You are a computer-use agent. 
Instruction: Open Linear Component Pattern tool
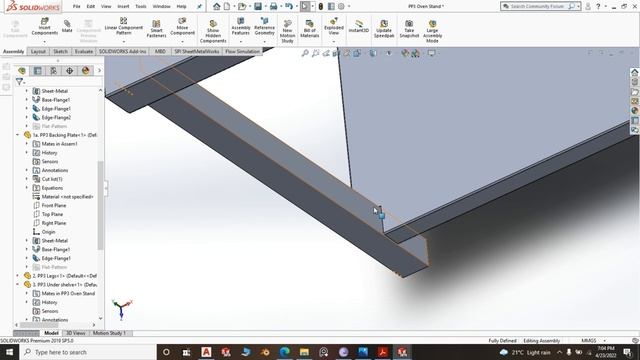click(x=124, y=26)
